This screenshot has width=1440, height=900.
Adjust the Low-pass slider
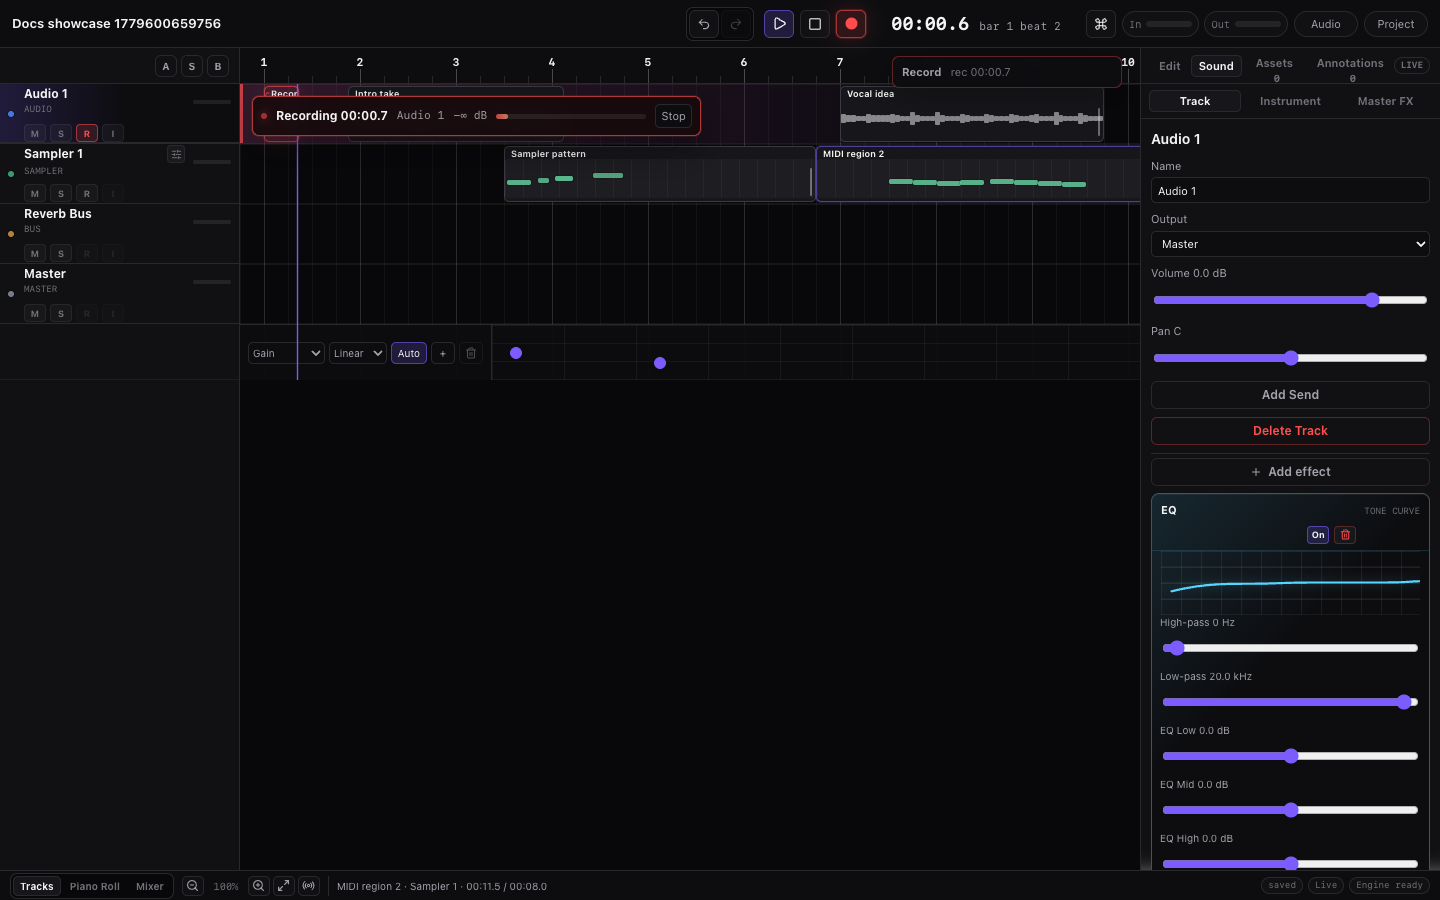click(1290, 702)
